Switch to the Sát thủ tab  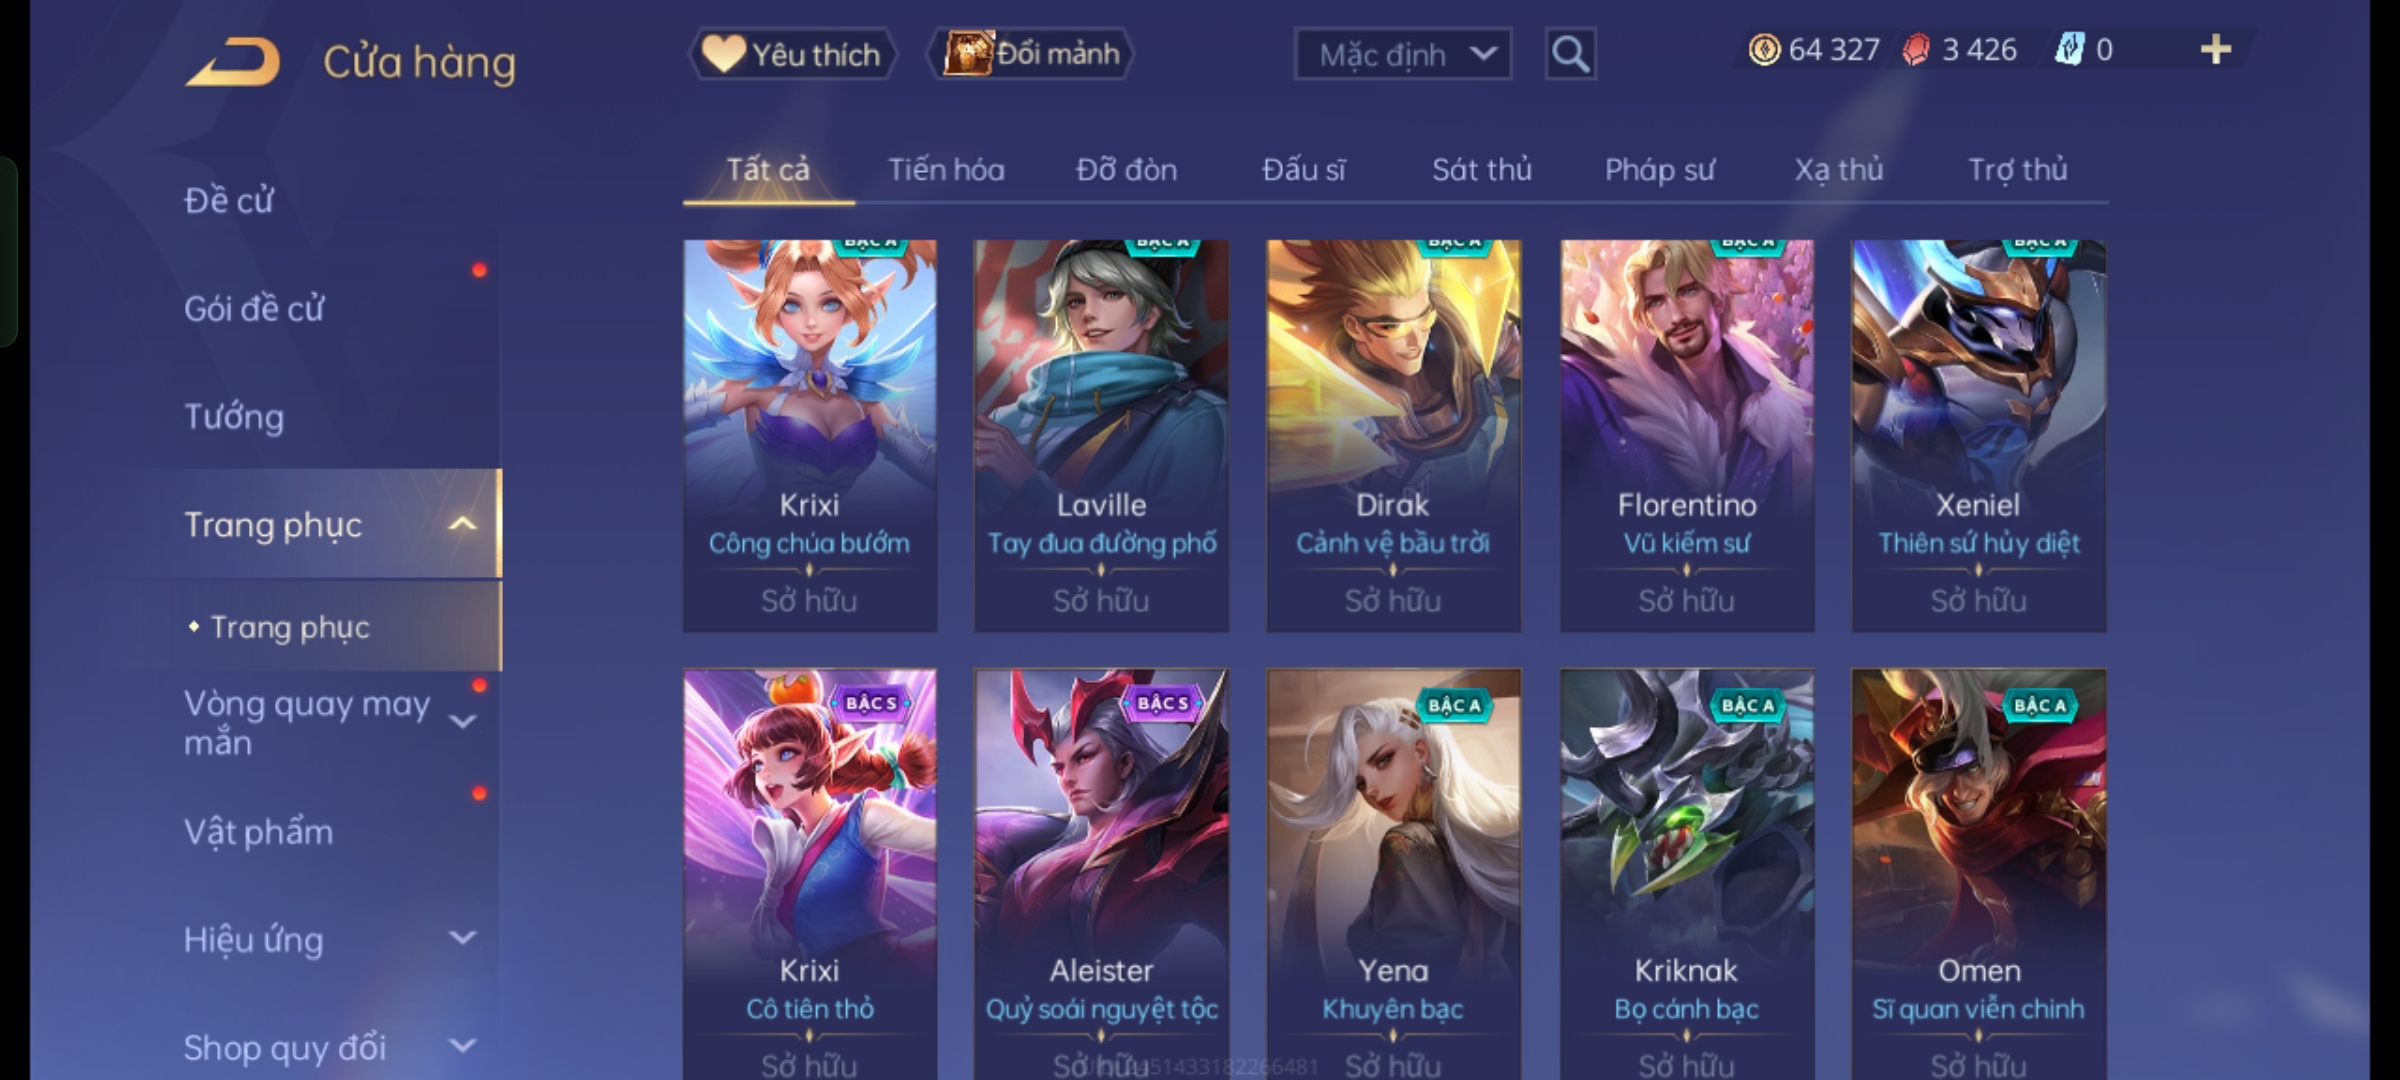pos(1481,170)
